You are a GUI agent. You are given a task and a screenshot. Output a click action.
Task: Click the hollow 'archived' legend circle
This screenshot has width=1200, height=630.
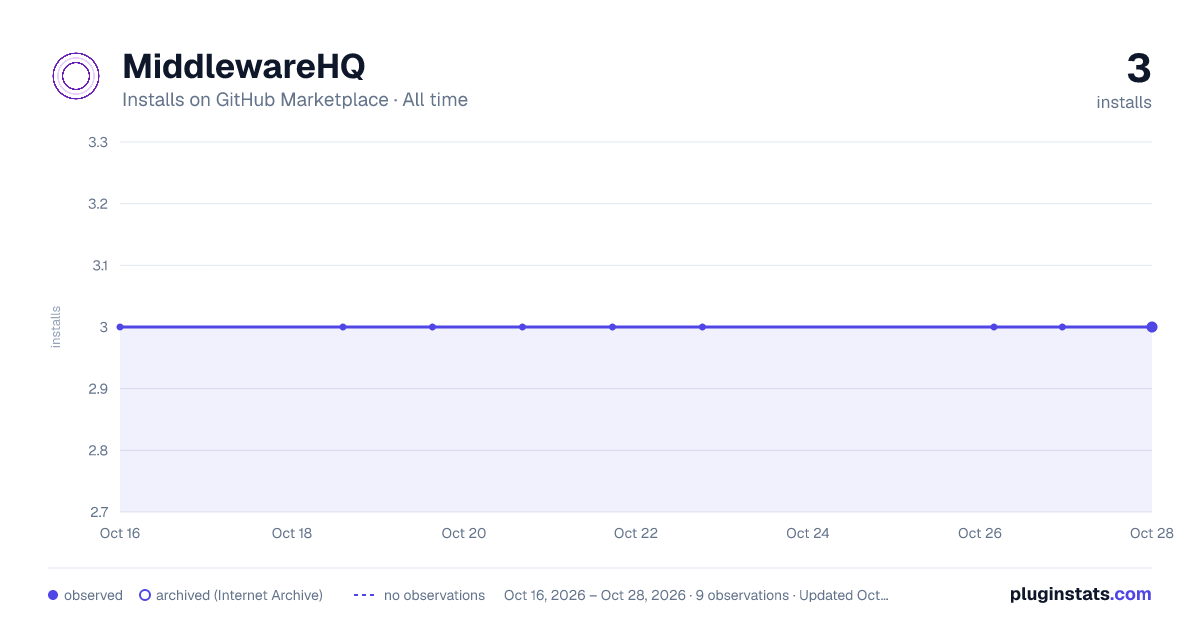coord(145,595)
